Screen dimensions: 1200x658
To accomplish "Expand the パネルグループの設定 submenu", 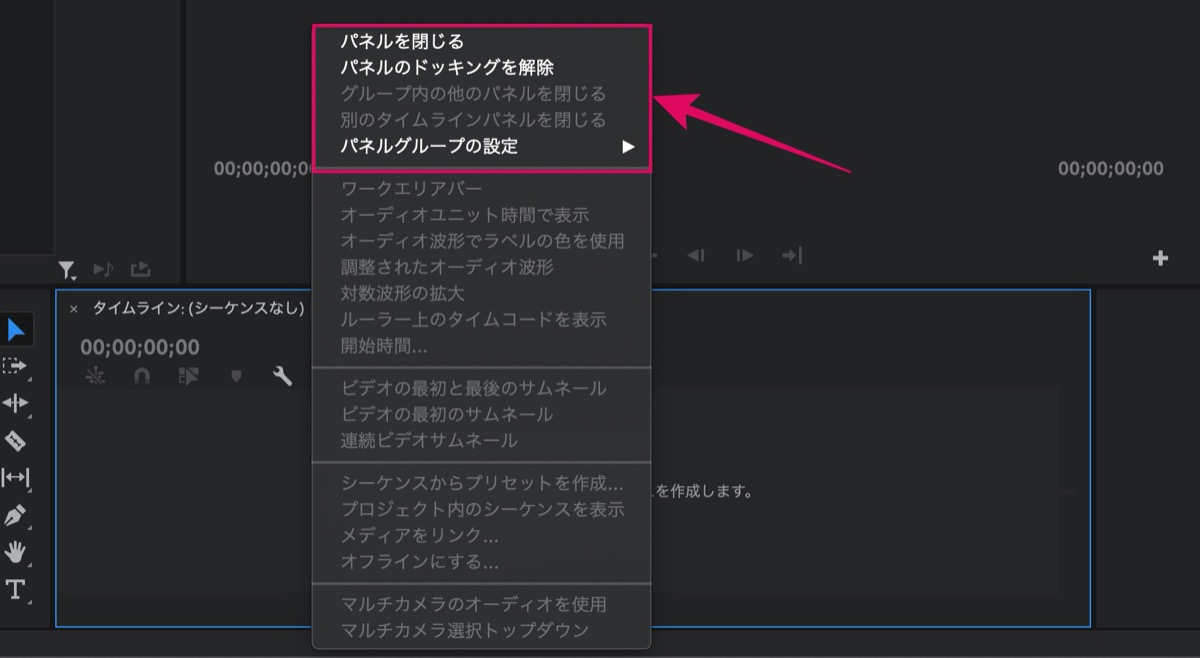I will (482, 146).
